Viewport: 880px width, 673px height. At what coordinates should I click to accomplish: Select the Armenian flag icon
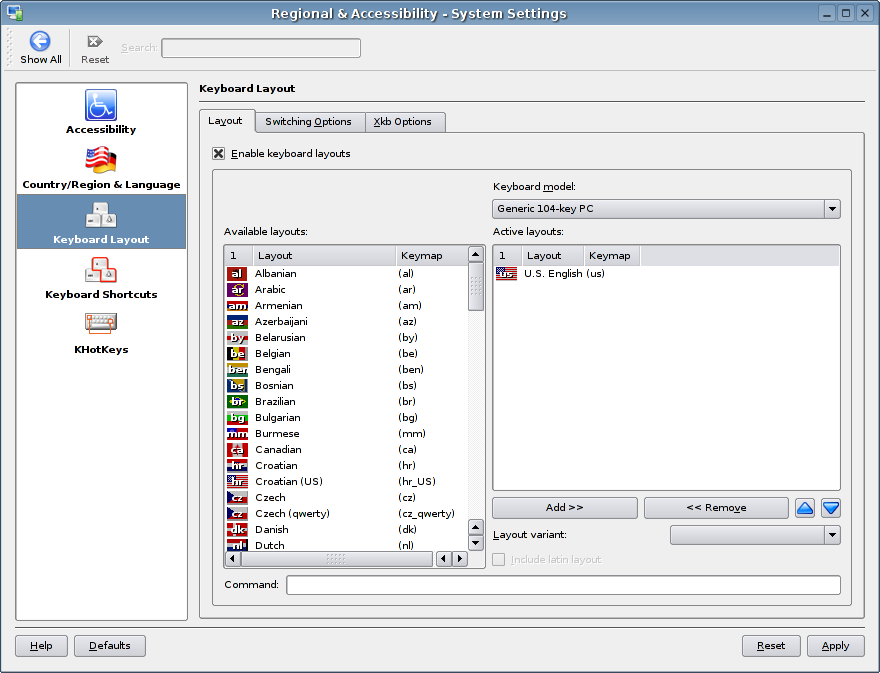click(237, 305)
